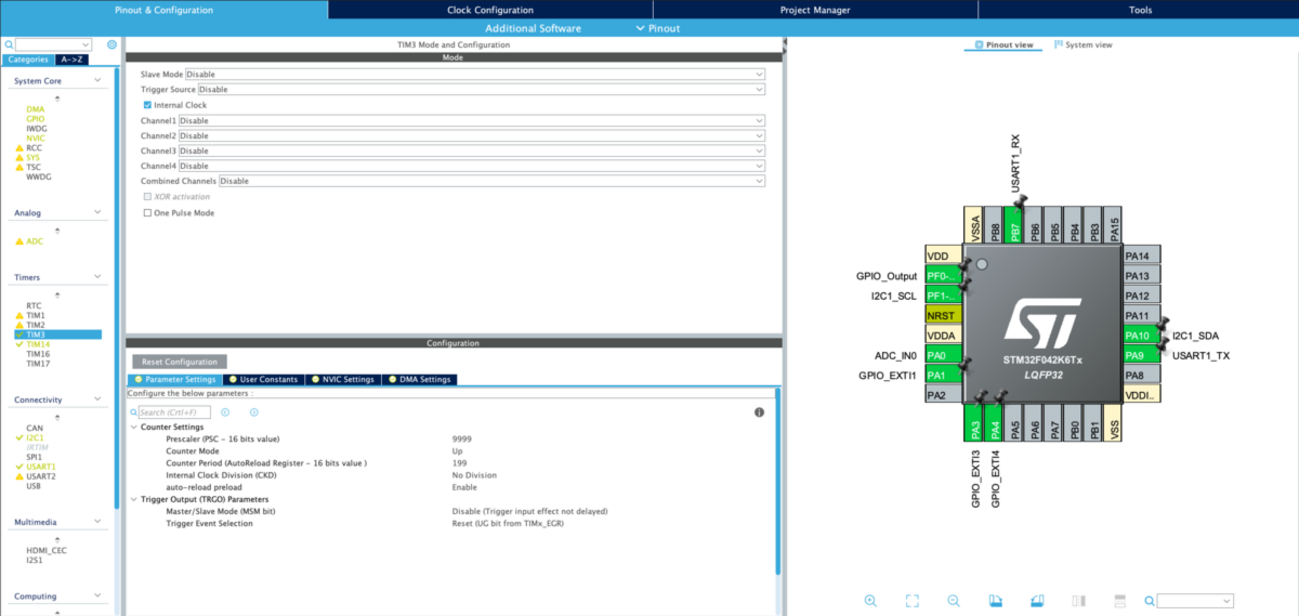This screenshot has width=1299, height=616.
Task: Click the Reset Configuration button
Action: click(180, 361)
